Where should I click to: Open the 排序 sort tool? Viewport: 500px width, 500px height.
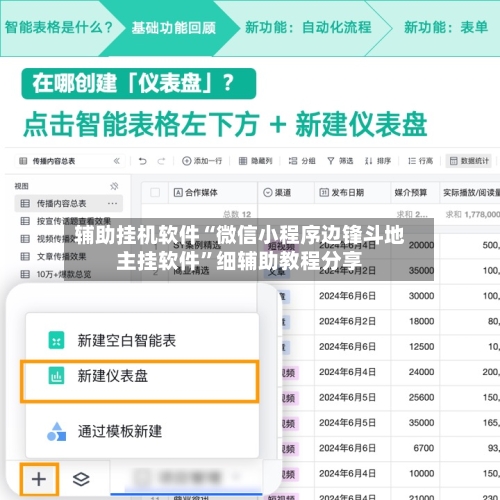pos(378,161)
